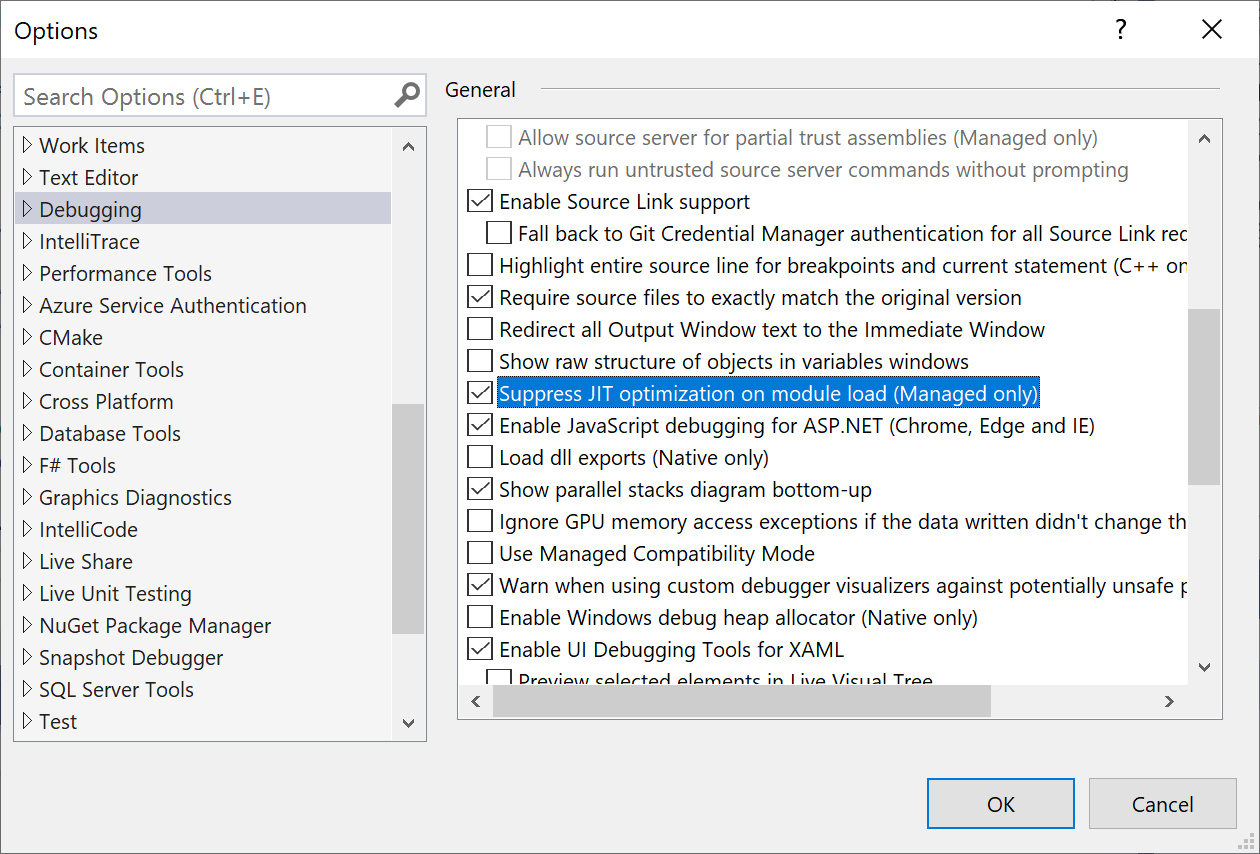This screenshot has height=854, width=1260.
Task: Confirm settings with OK
Action: [1000, 803]
